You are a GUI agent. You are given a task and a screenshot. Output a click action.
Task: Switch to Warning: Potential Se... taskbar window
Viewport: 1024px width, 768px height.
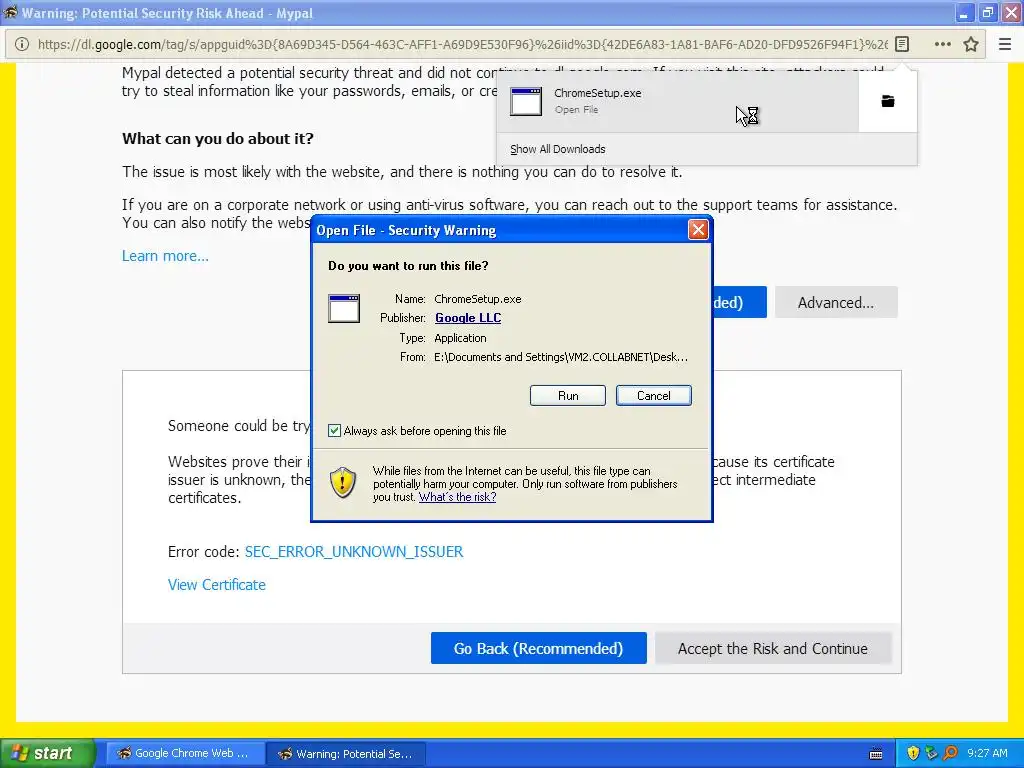[x=347, y=753]
